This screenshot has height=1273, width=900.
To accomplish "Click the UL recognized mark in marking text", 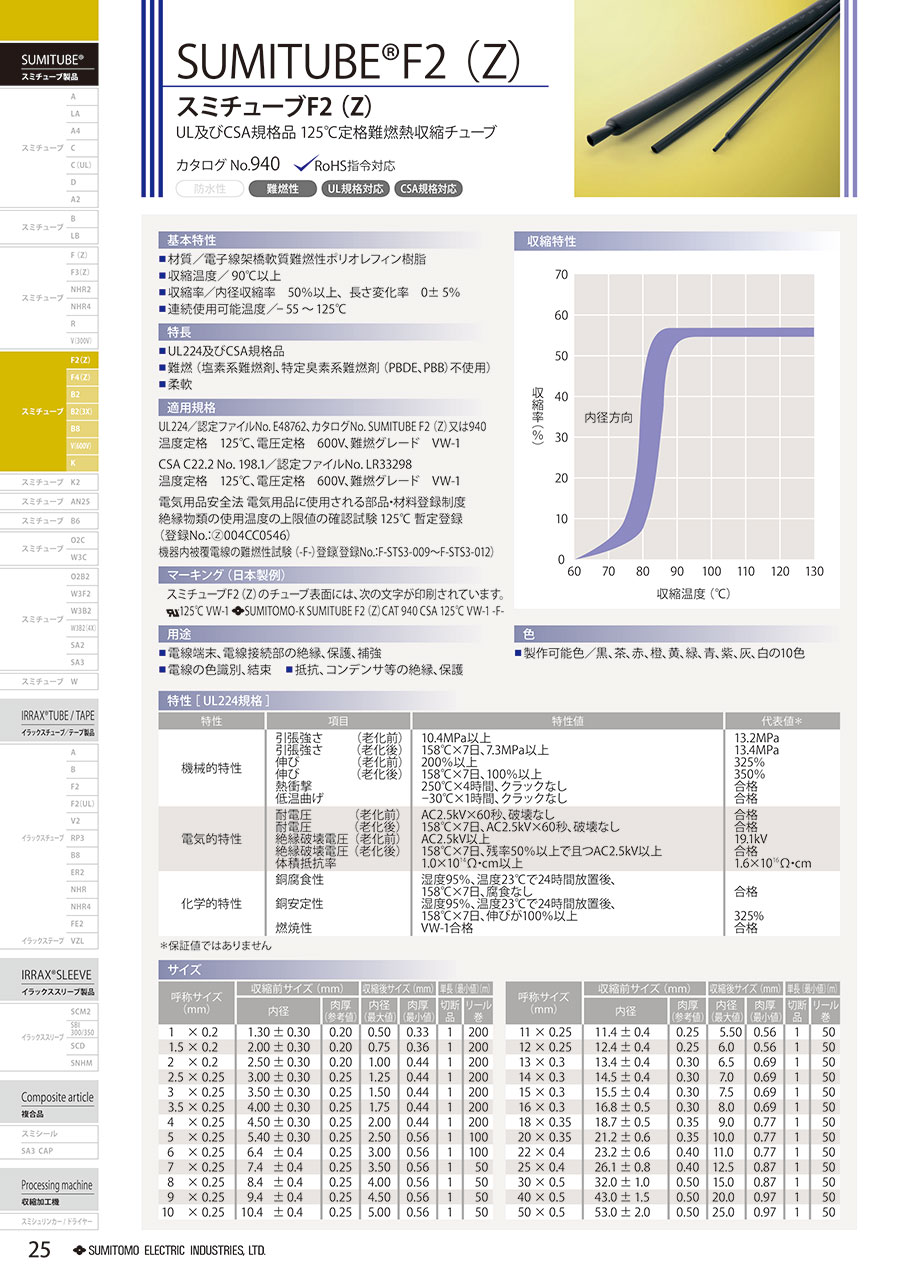I will [x=172, y=610].
